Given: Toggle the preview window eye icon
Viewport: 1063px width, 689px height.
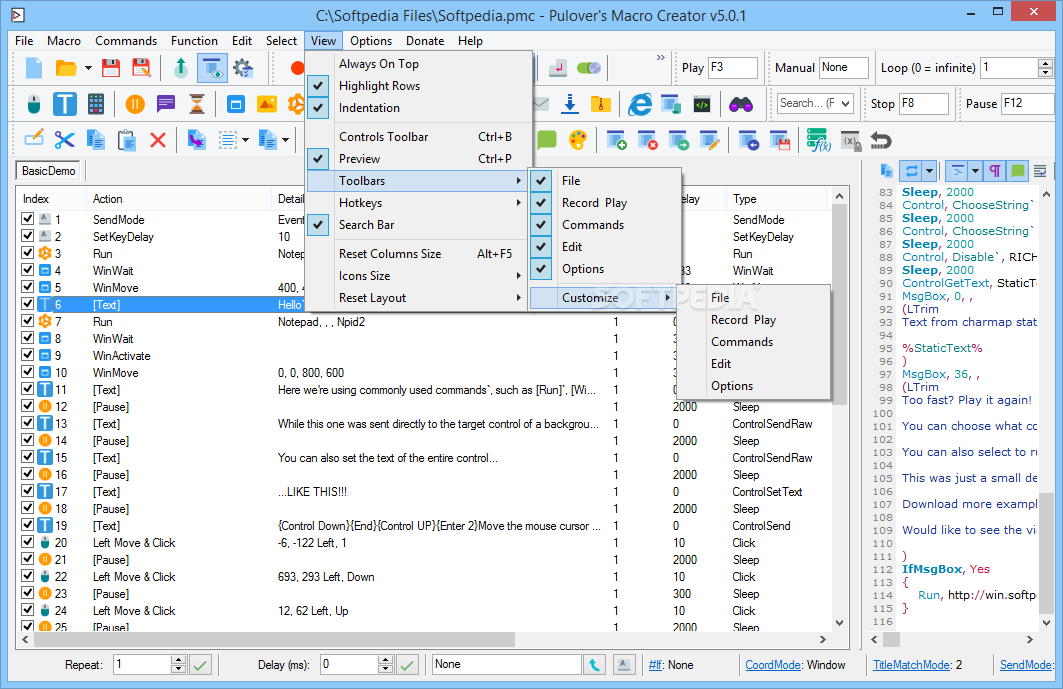Looking at the screenshot, I should (x=212, y=68).
